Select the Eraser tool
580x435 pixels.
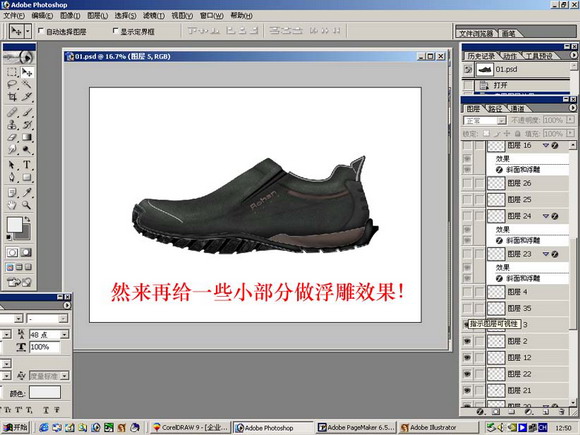12,137
